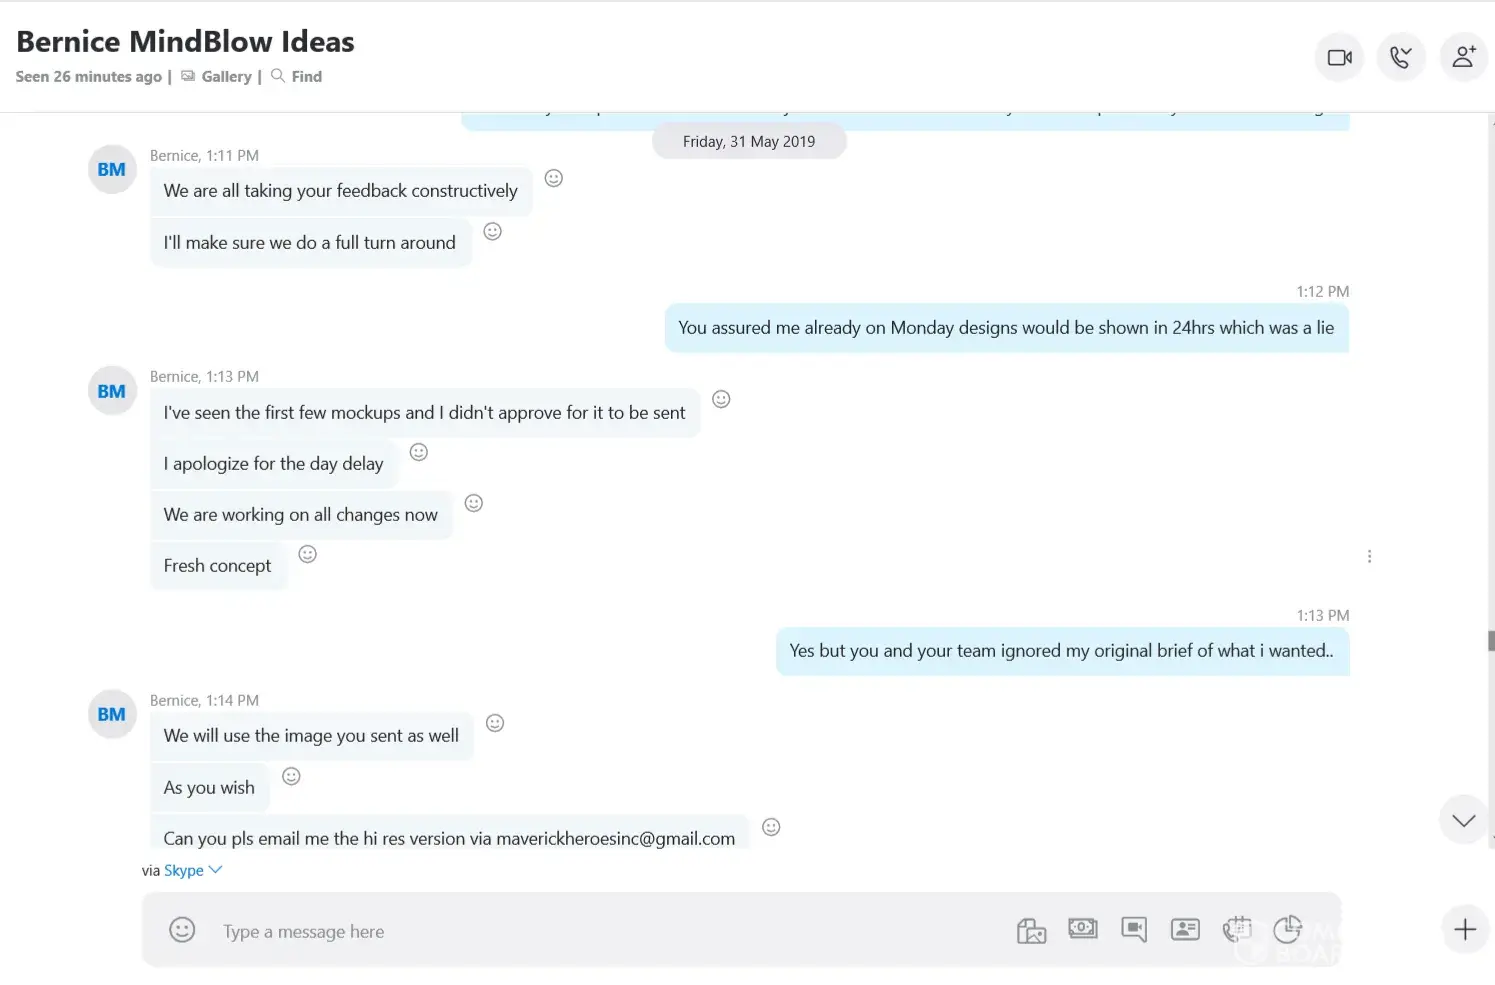Record a video message

[1134, 929]
